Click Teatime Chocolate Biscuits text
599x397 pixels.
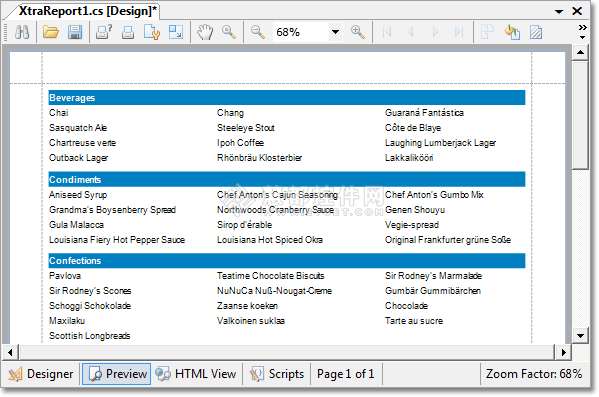point(271,276)
